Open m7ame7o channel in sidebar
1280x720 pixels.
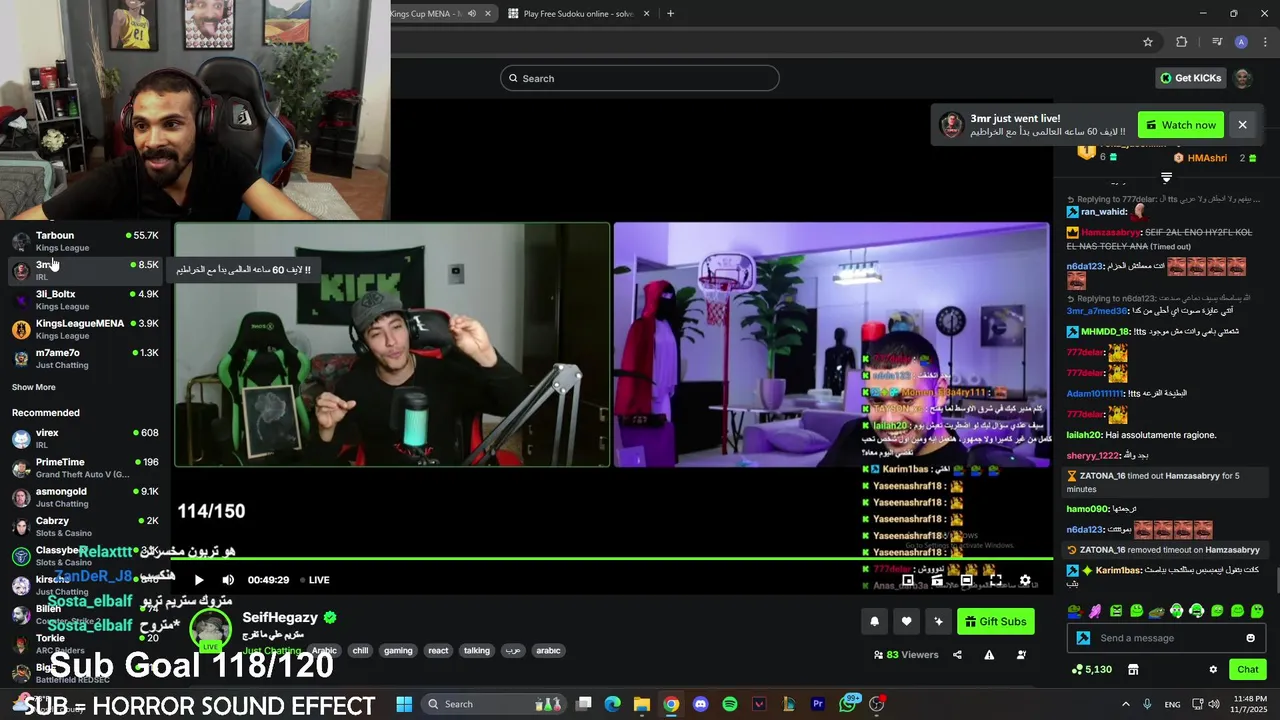[85, 358]
